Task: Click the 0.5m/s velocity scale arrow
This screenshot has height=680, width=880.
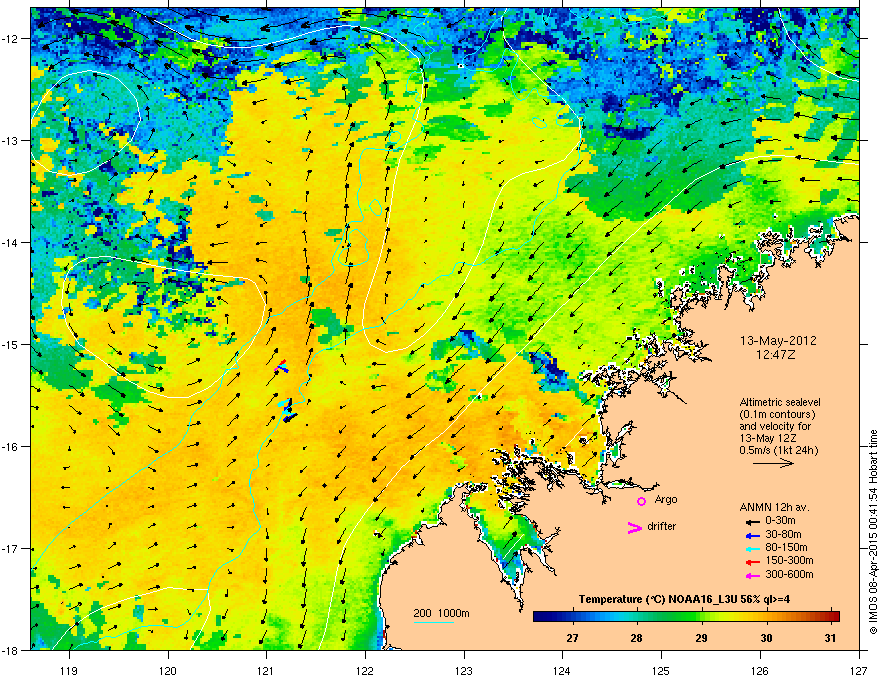Action: [773, 463]
